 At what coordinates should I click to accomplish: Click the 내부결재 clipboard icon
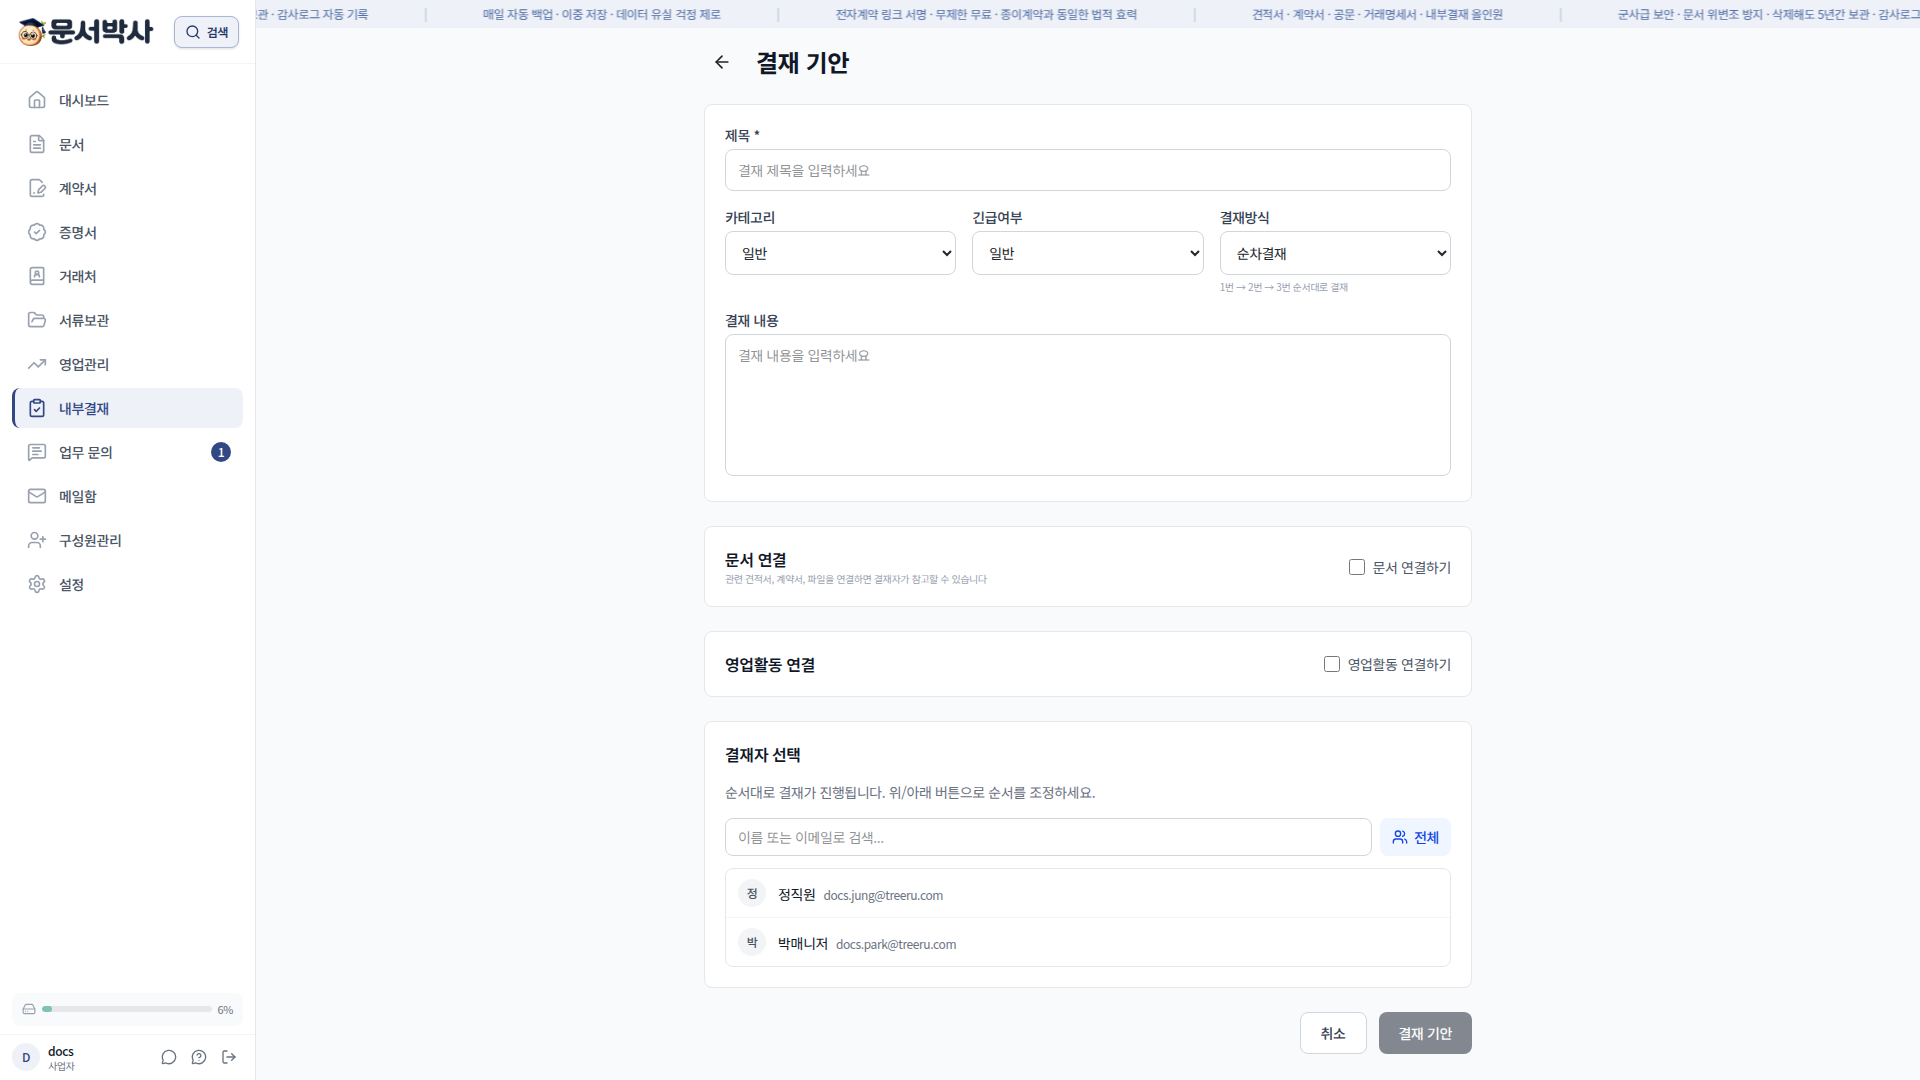[37, 408]
